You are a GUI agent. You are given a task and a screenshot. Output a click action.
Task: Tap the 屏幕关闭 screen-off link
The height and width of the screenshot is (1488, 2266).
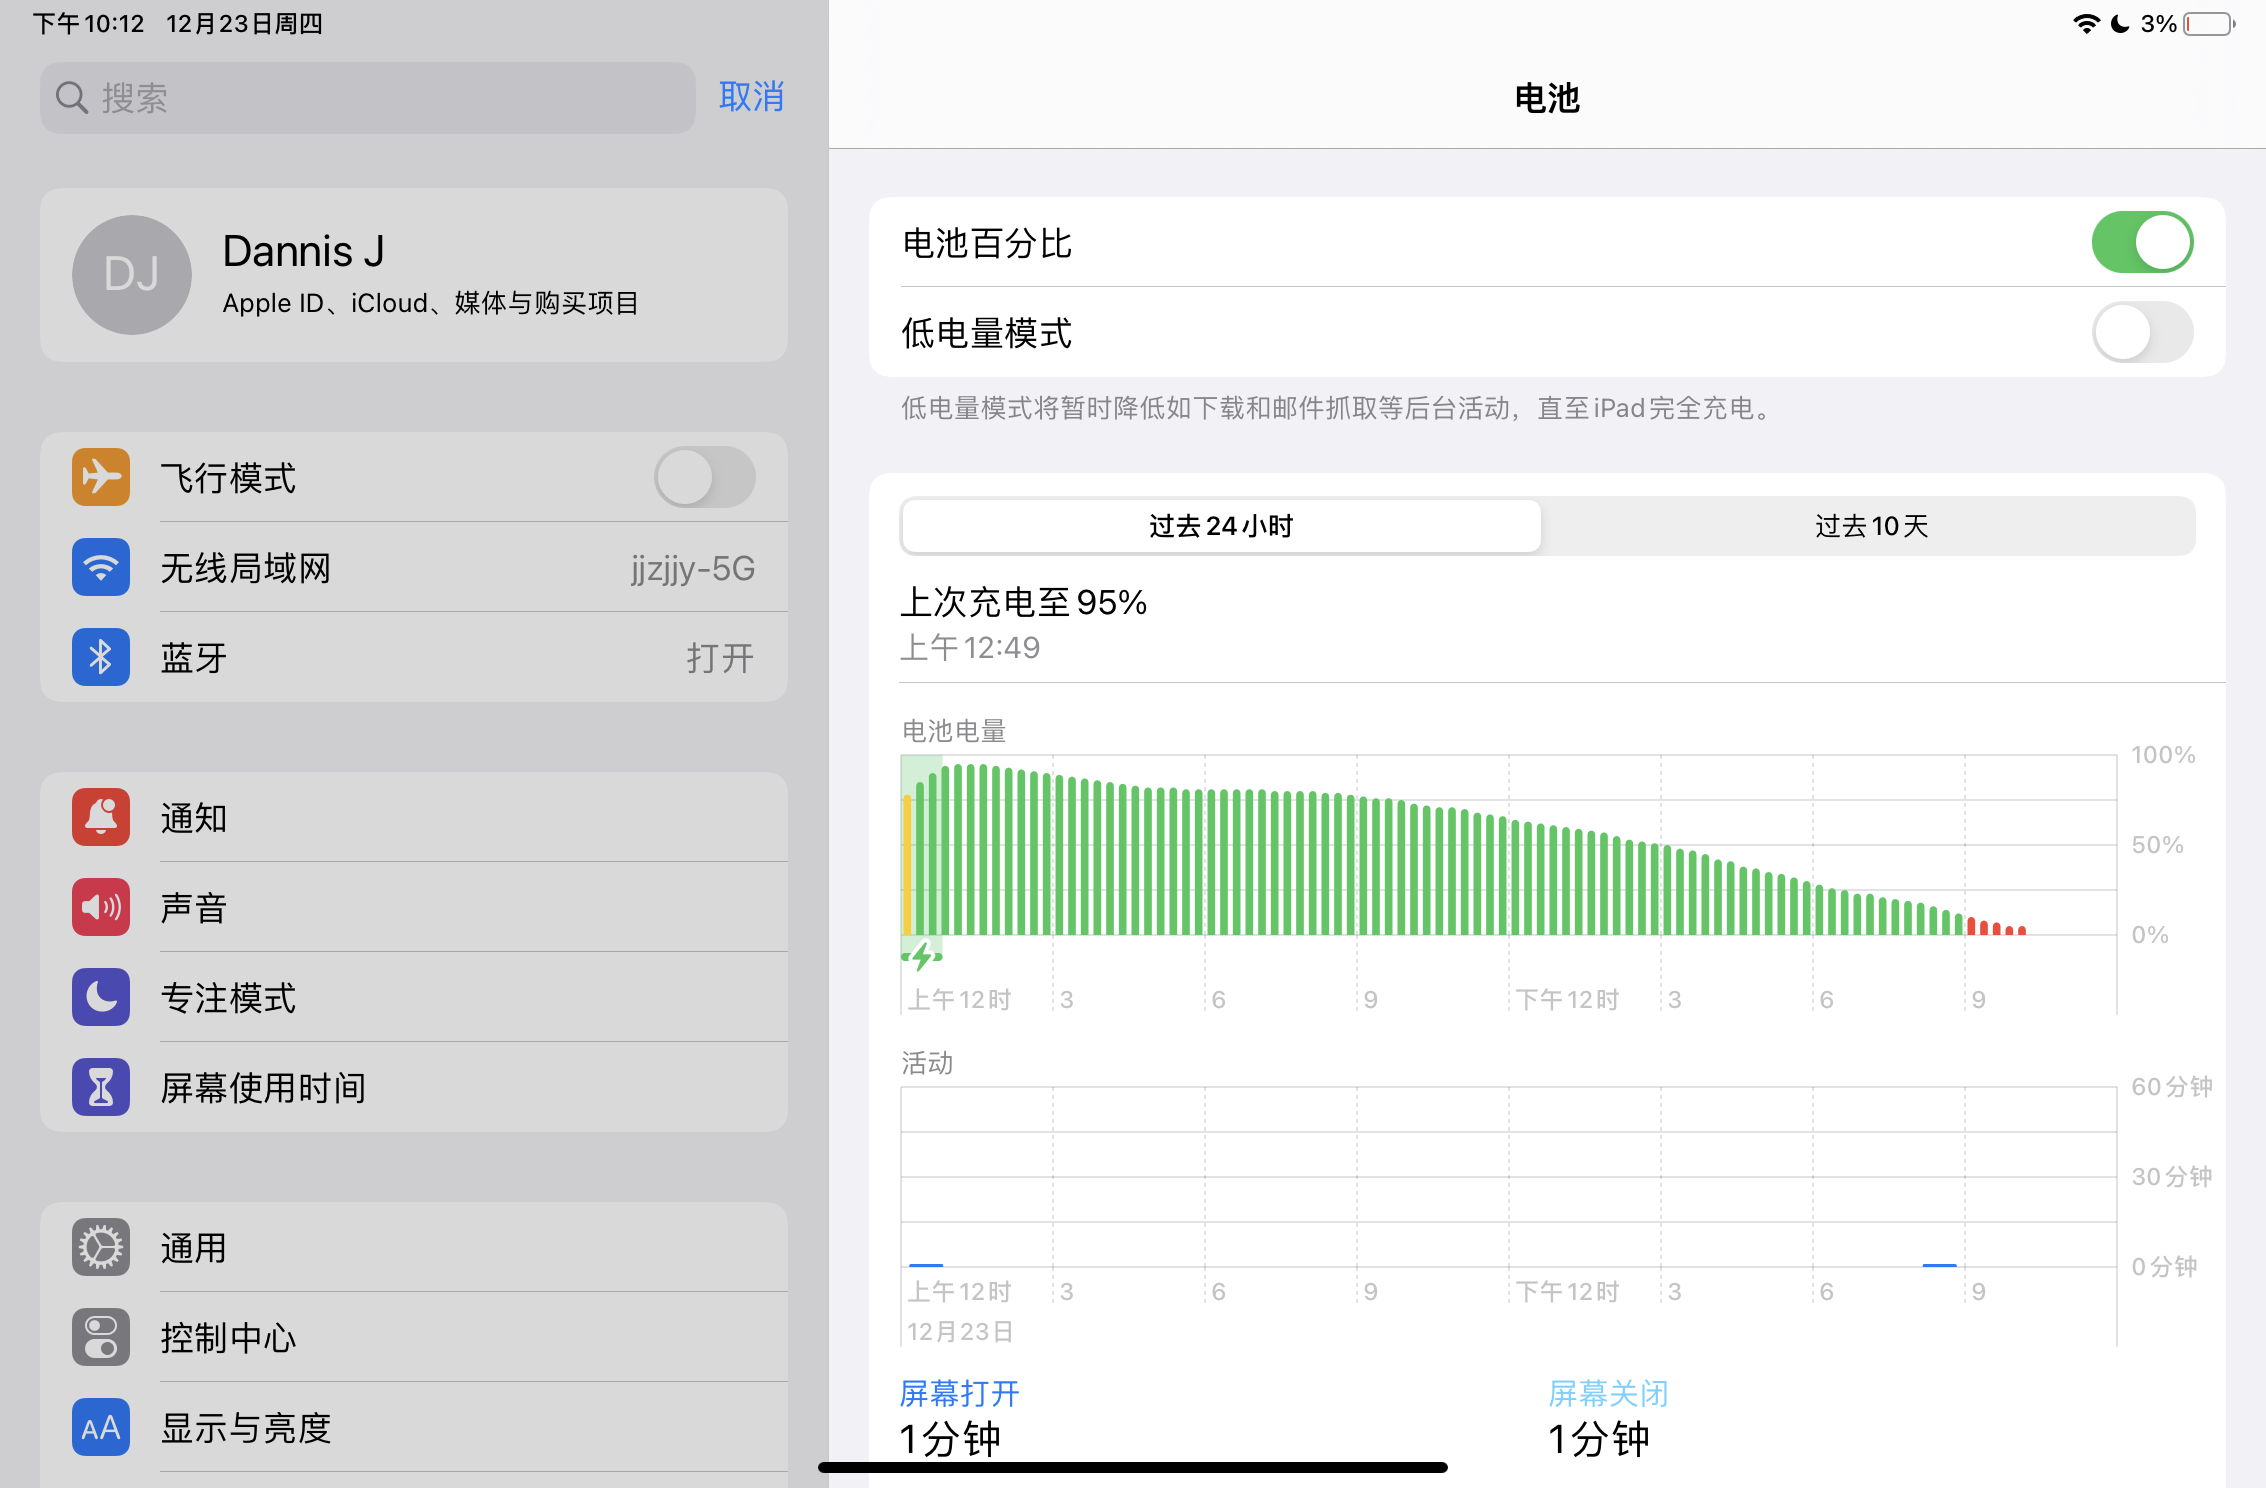click(x=1608, y=1393)
